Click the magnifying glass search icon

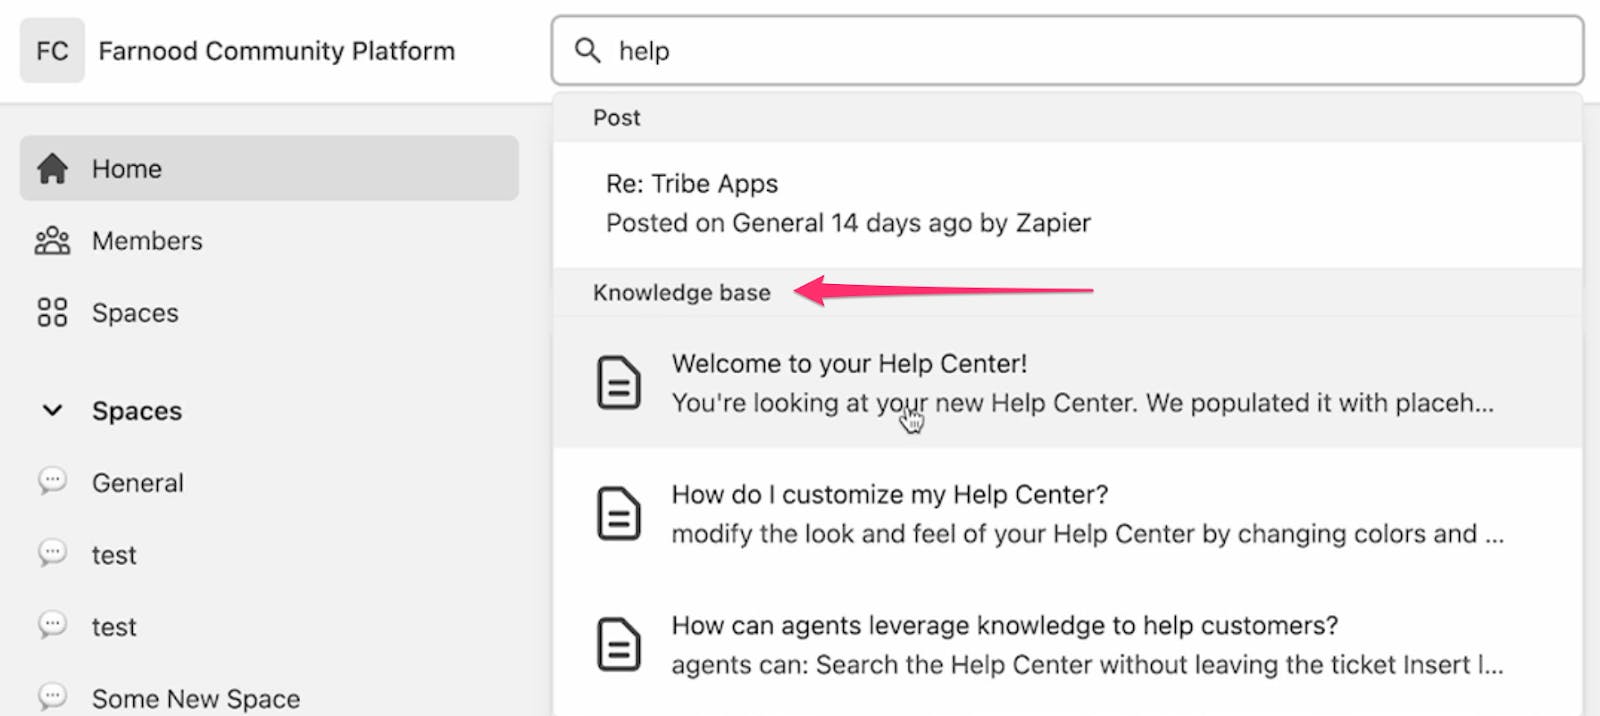point(587,50)
